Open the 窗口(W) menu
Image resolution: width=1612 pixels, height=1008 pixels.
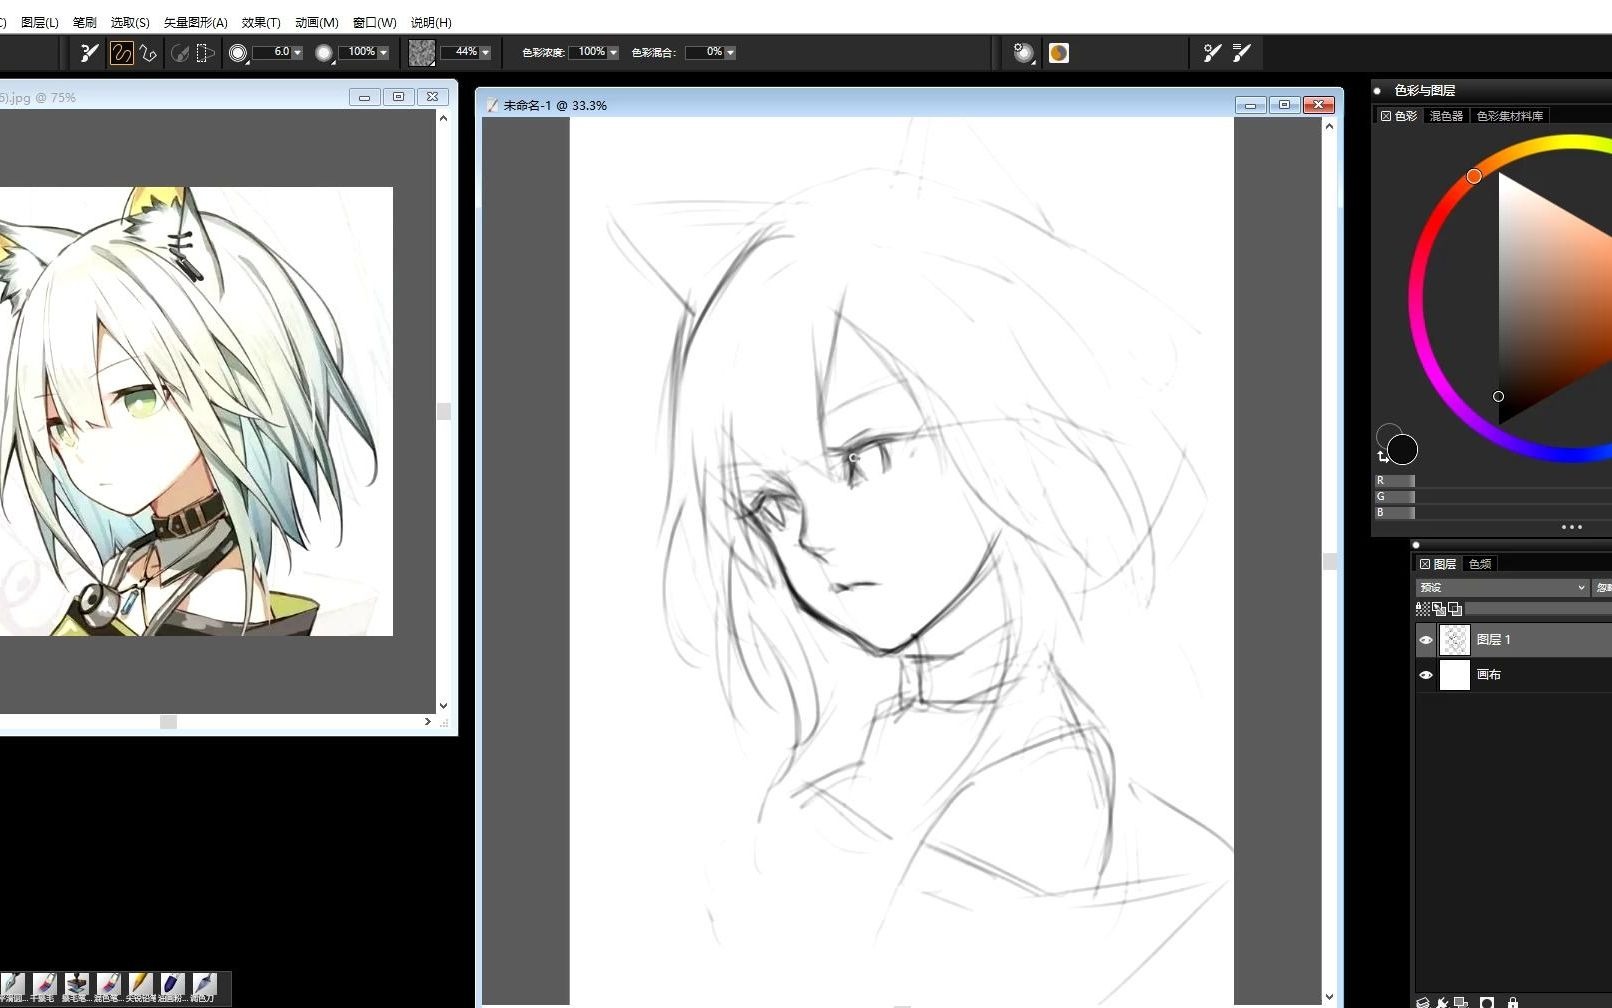tap(375, 22)
